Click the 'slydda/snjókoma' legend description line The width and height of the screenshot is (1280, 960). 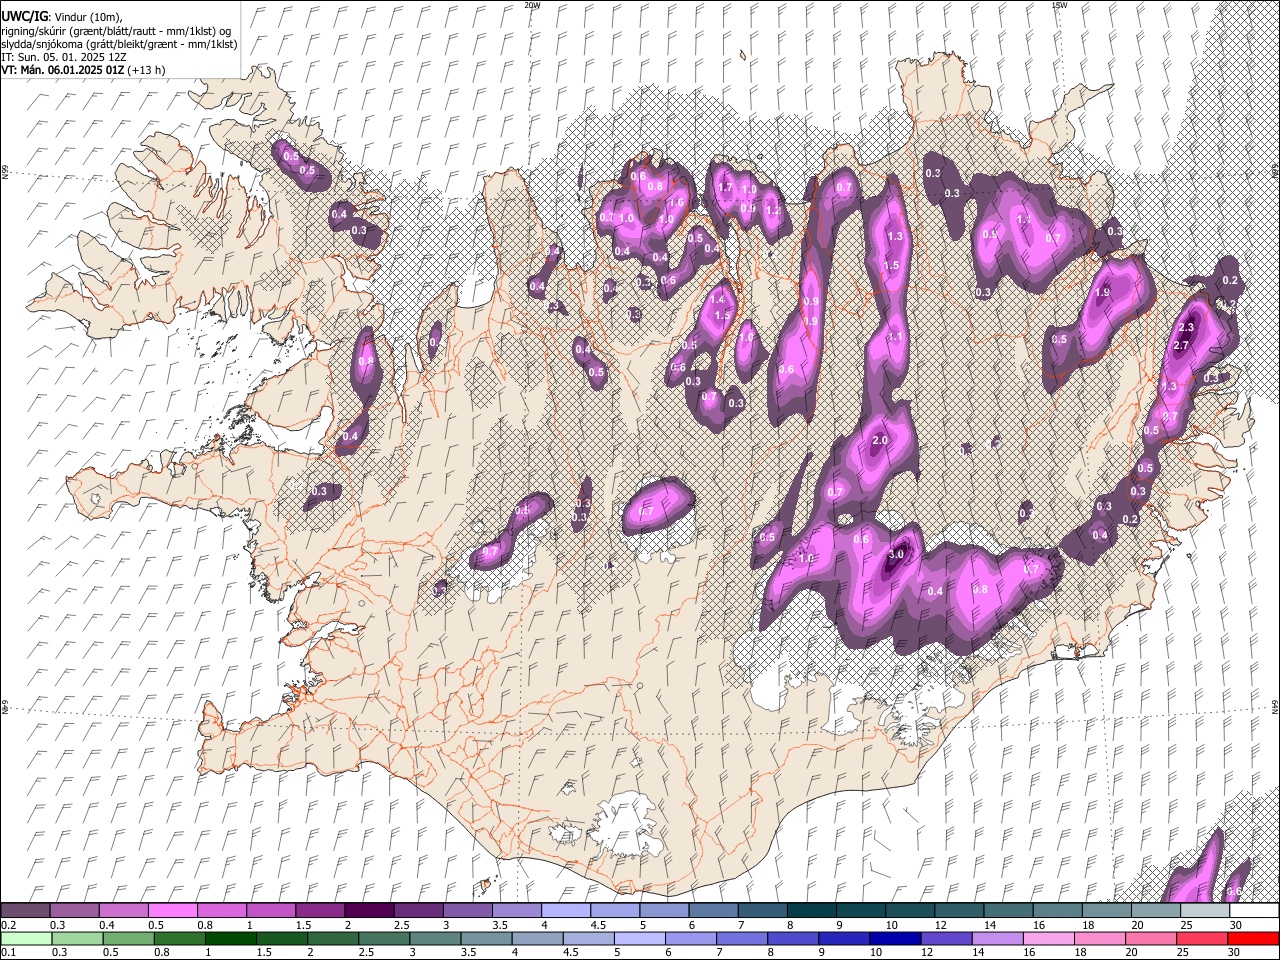(x=120, y=44)
